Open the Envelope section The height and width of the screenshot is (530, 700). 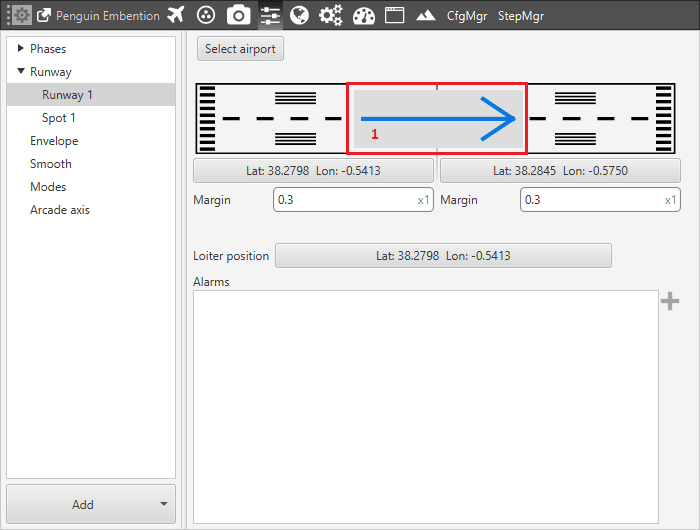click(x=54, y=141)
